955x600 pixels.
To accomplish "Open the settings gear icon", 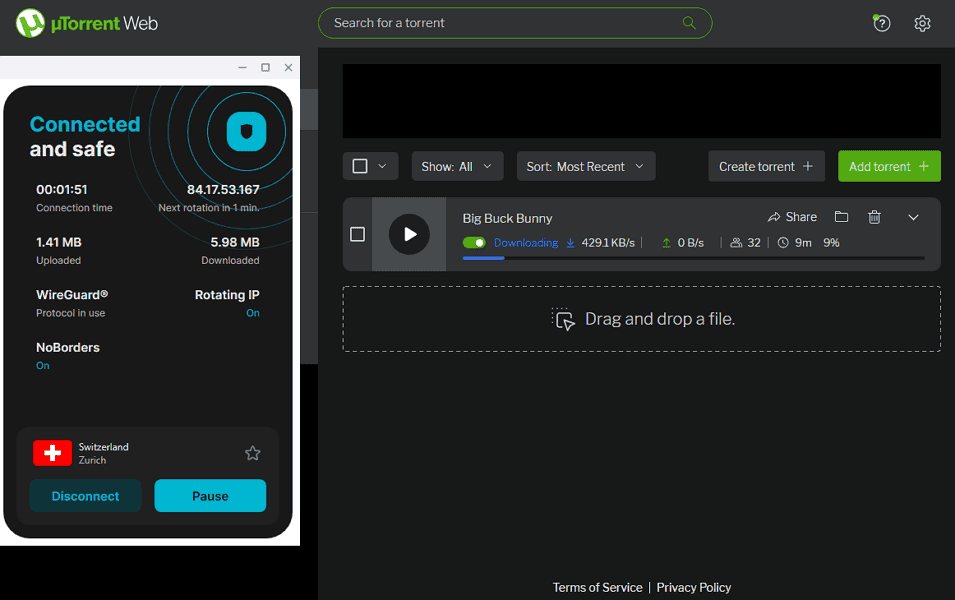I will (922, 23).
